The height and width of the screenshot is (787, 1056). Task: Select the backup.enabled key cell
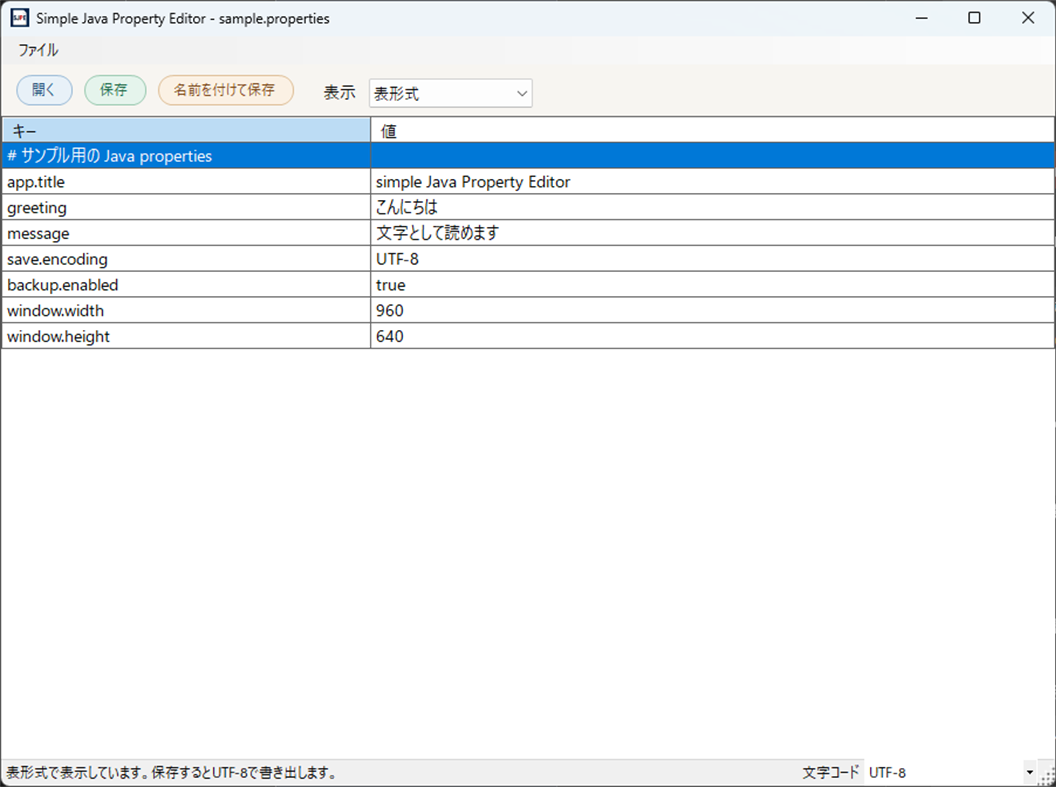186,285
